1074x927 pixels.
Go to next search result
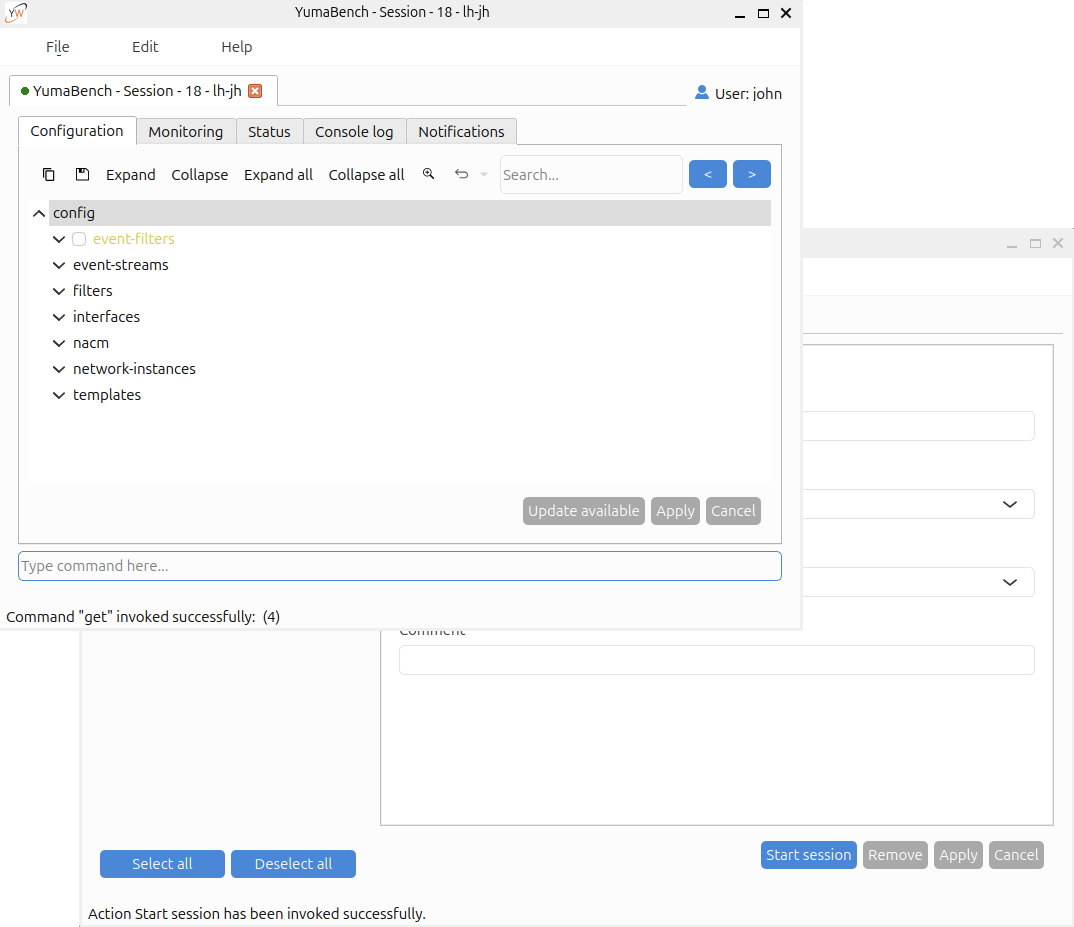[751, 174]
